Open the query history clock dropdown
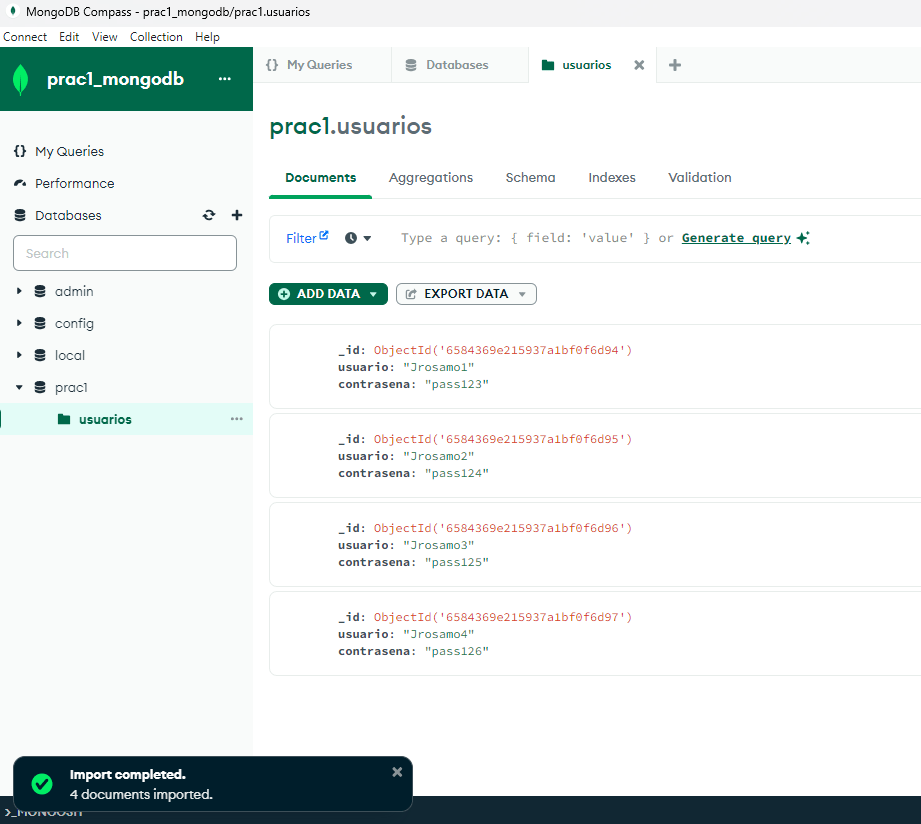This screenshot has width=921, height=824. [x=358, y=238]
